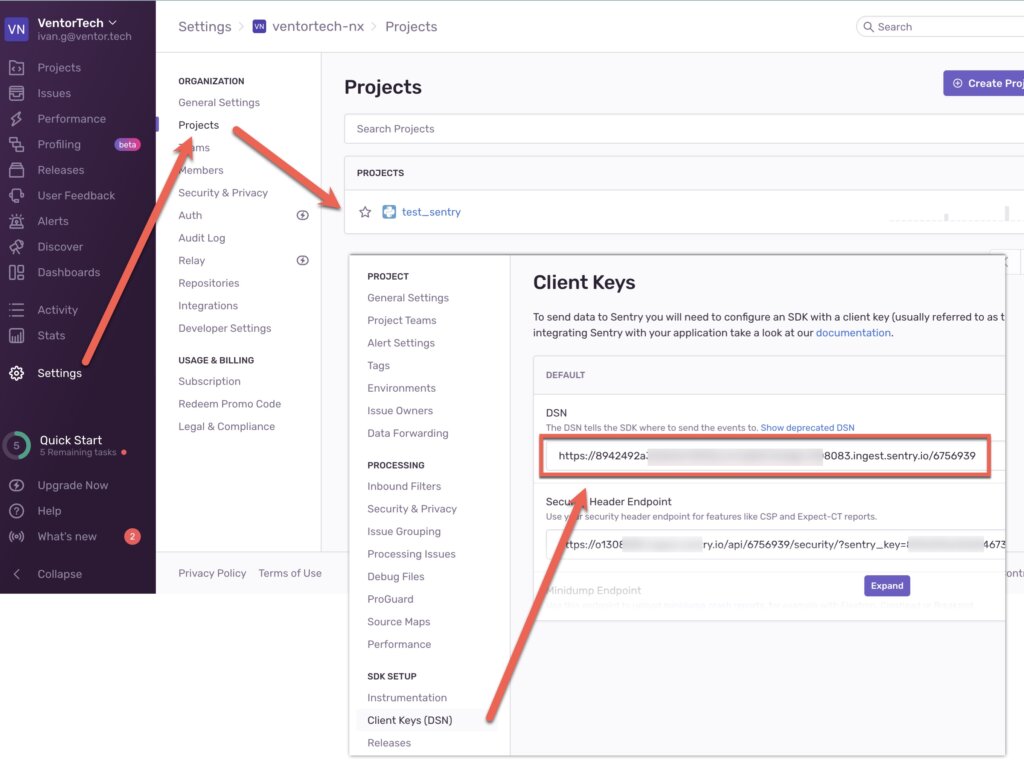Star the test_sentry project
The height and width of the screenshot is (760, 1024).
365,212
